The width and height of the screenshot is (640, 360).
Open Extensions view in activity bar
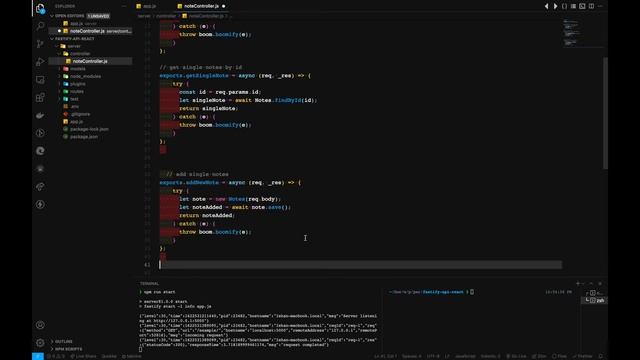pos(40,98)
